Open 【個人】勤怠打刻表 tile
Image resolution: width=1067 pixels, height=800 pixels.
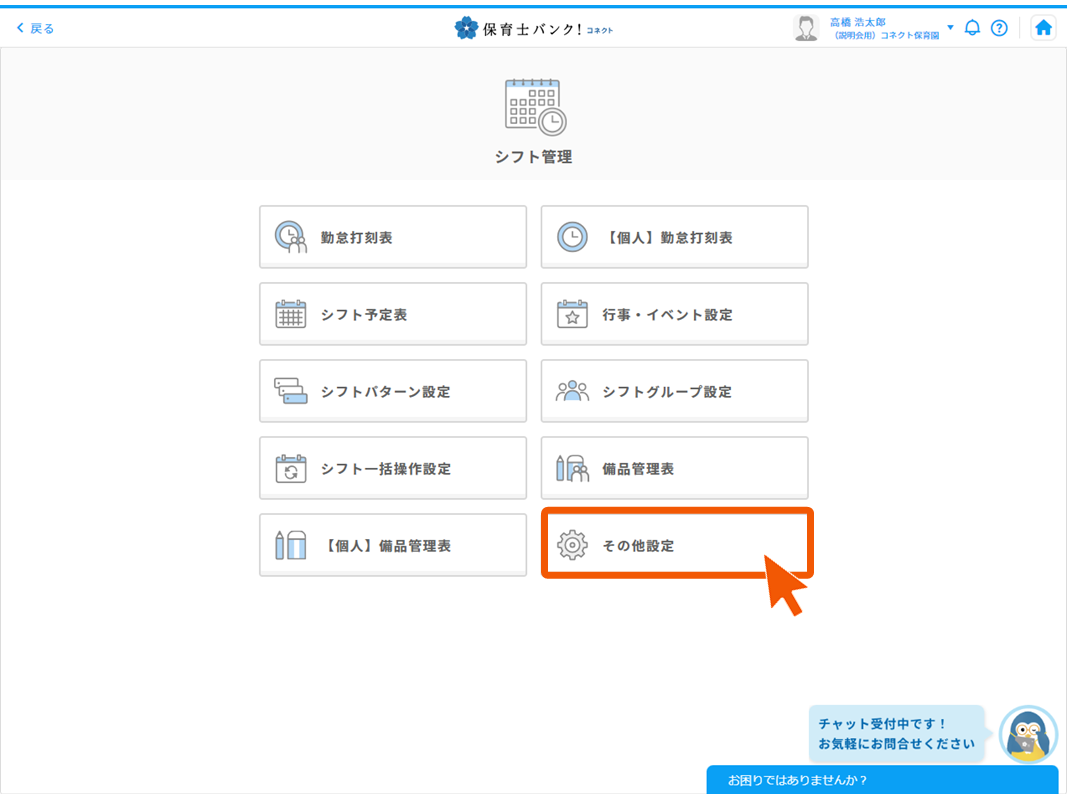point(674,237)
